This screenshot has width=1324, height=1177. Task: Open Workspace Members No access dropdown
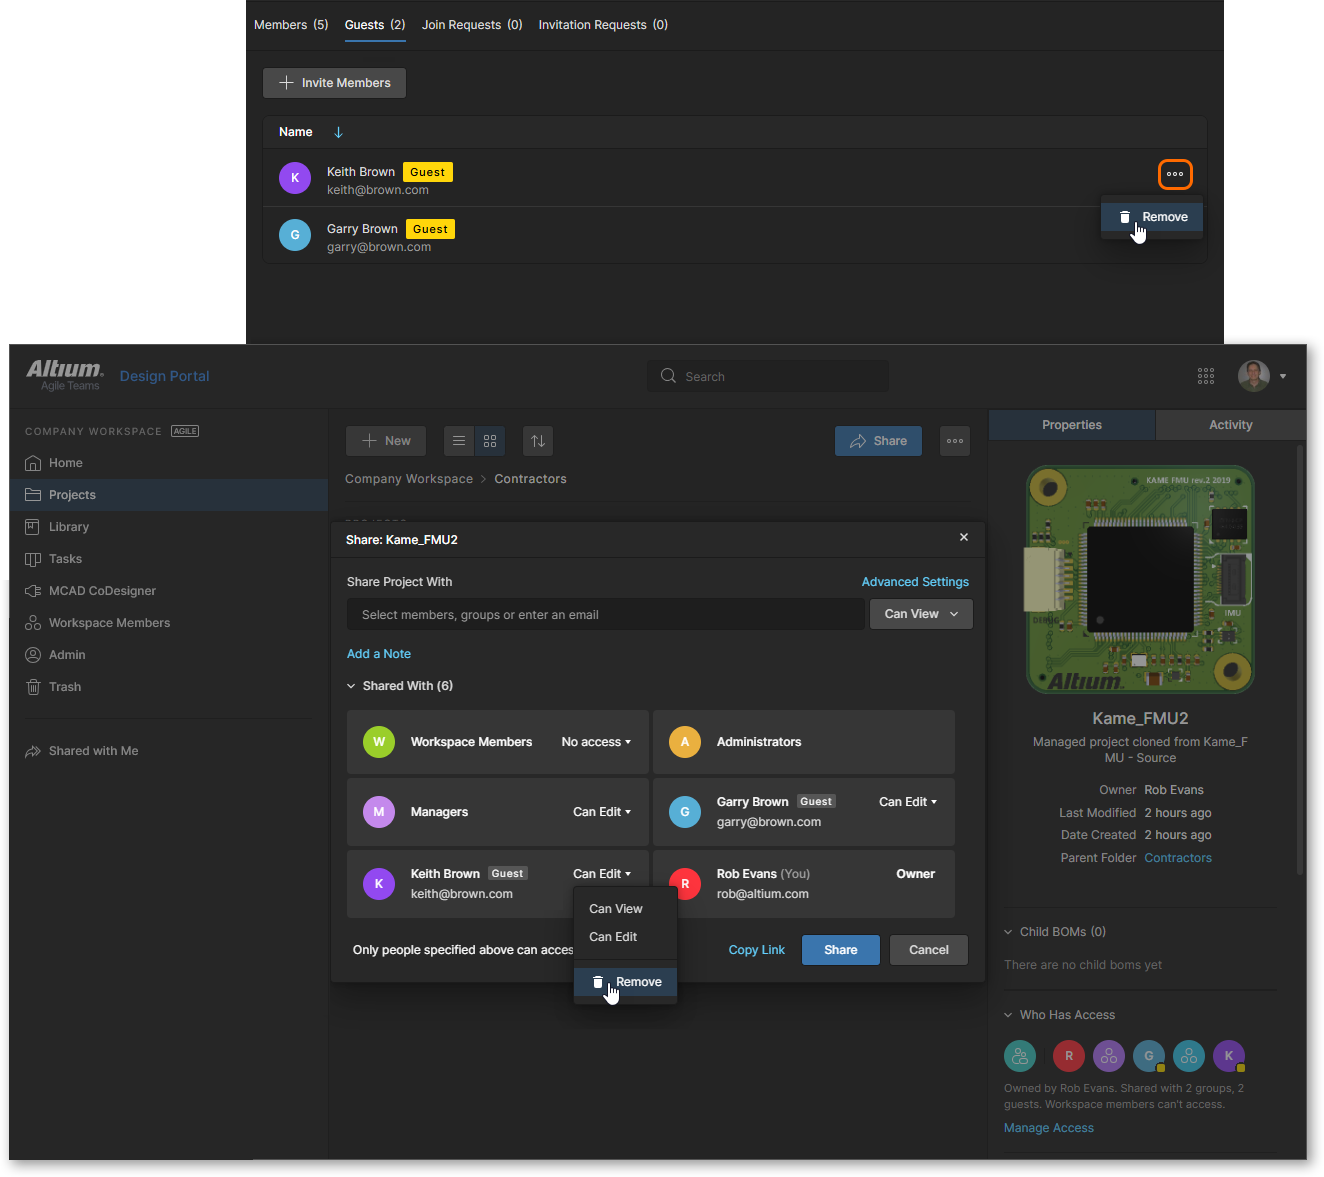pos(596,742)
